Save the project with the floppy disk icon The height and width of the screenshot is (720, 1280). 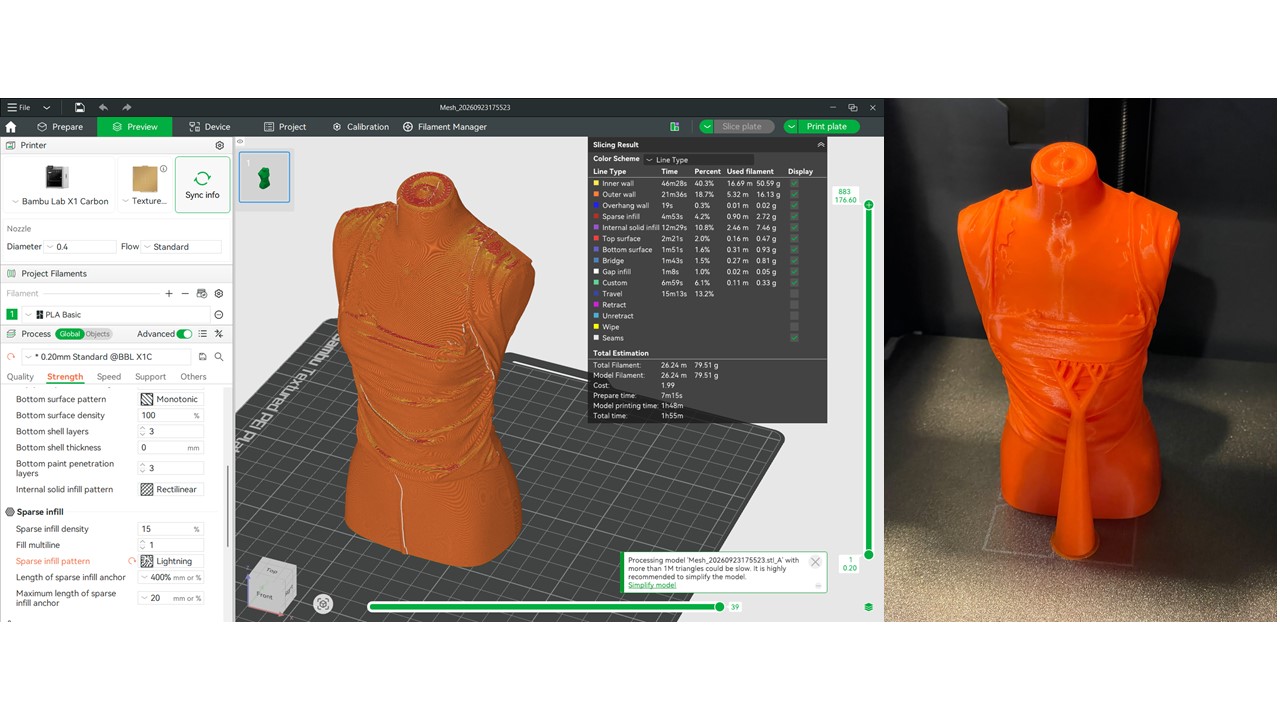pyautogui.click(x=79, y=107)
